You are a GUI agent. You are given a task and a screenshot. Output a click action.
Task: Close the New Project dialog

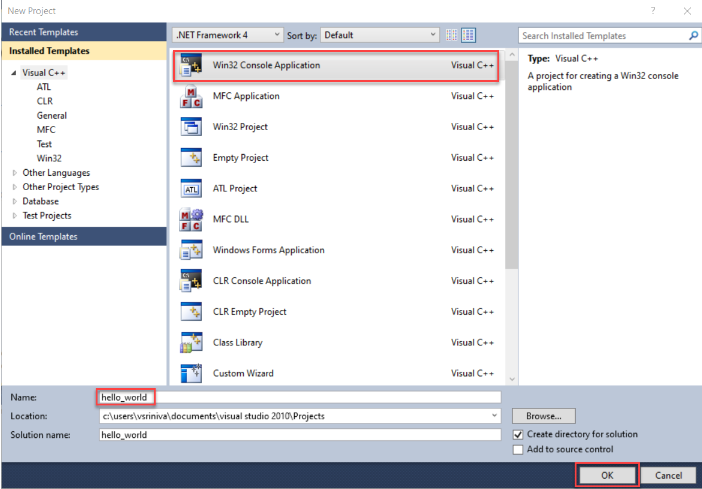click(687, 11)
